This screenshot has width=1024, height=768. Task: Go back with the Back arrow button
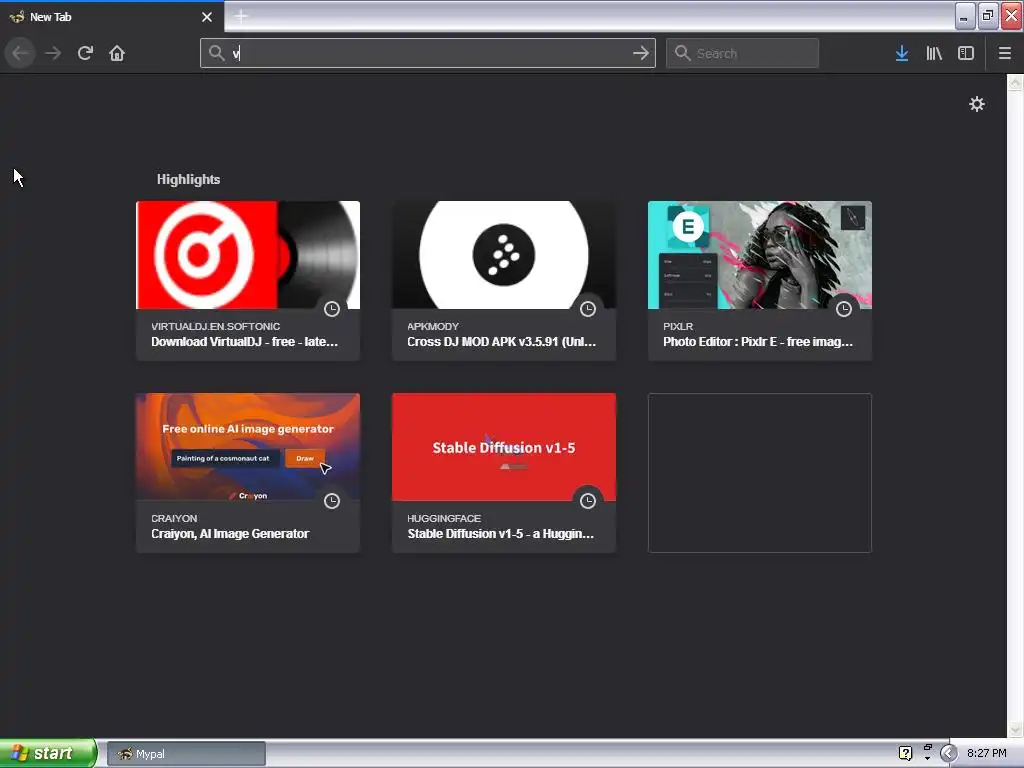coord(20,53)
